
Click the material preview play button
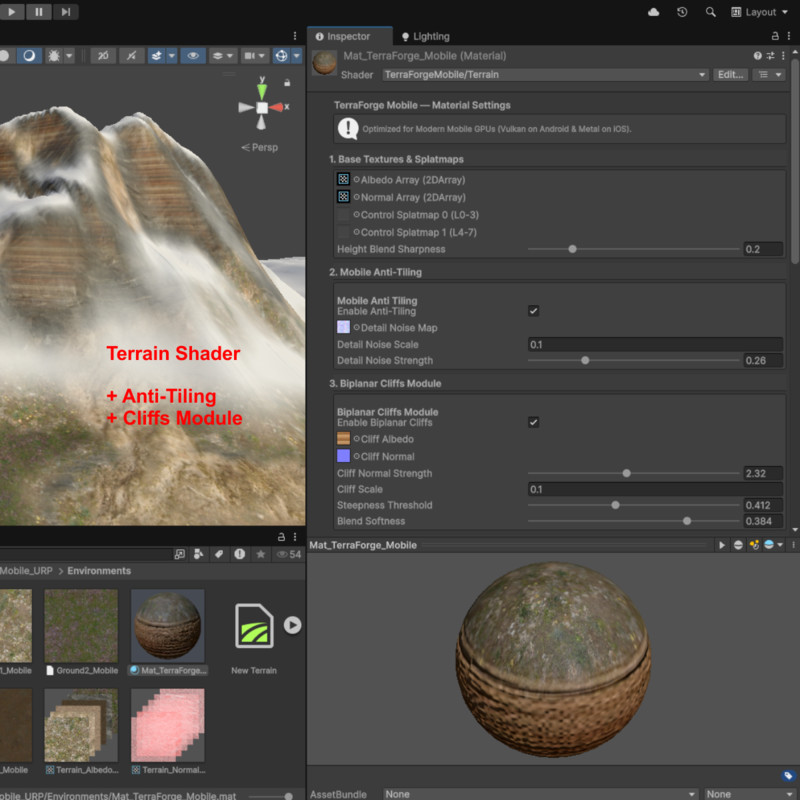coord(722,545)
